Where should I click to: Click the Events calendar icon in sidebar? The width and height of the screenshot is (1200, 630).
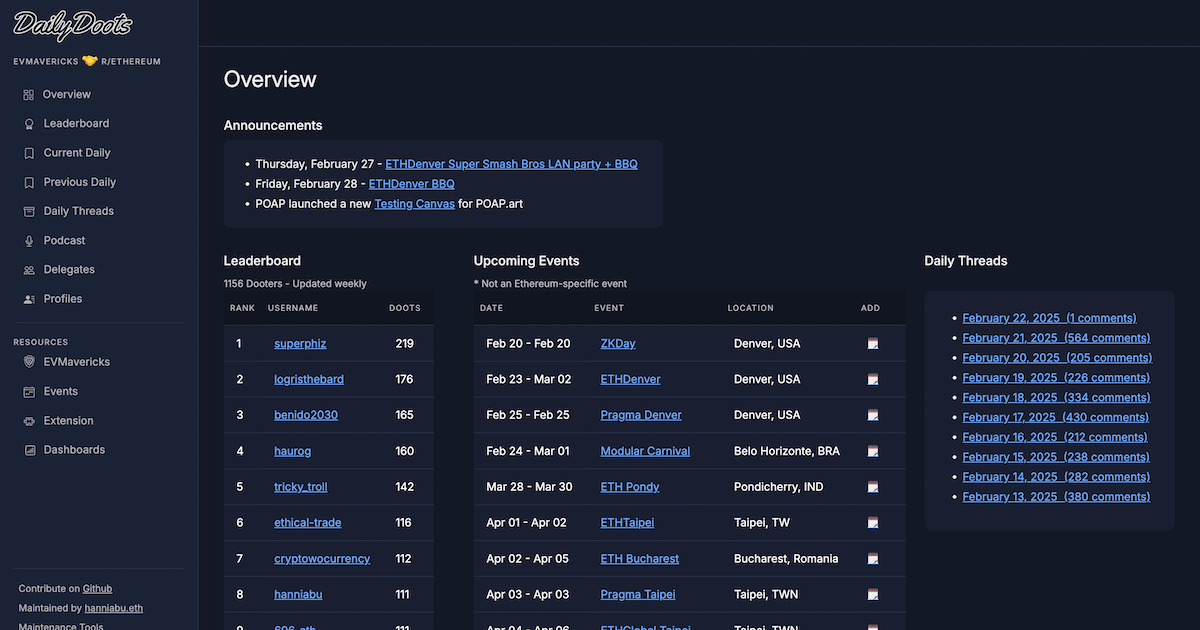point(29,392)
